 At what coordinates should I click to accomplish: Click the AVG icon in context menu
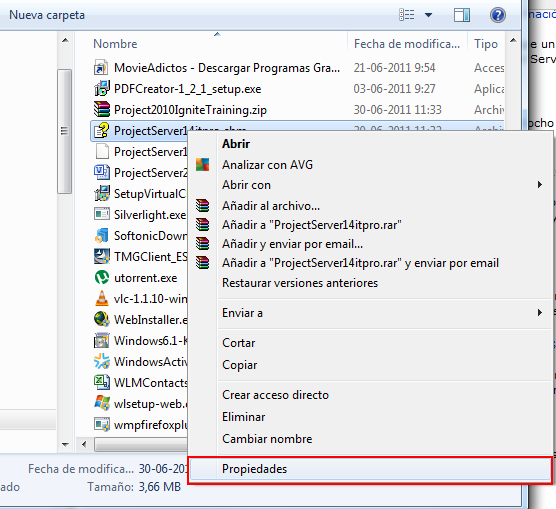202,165
